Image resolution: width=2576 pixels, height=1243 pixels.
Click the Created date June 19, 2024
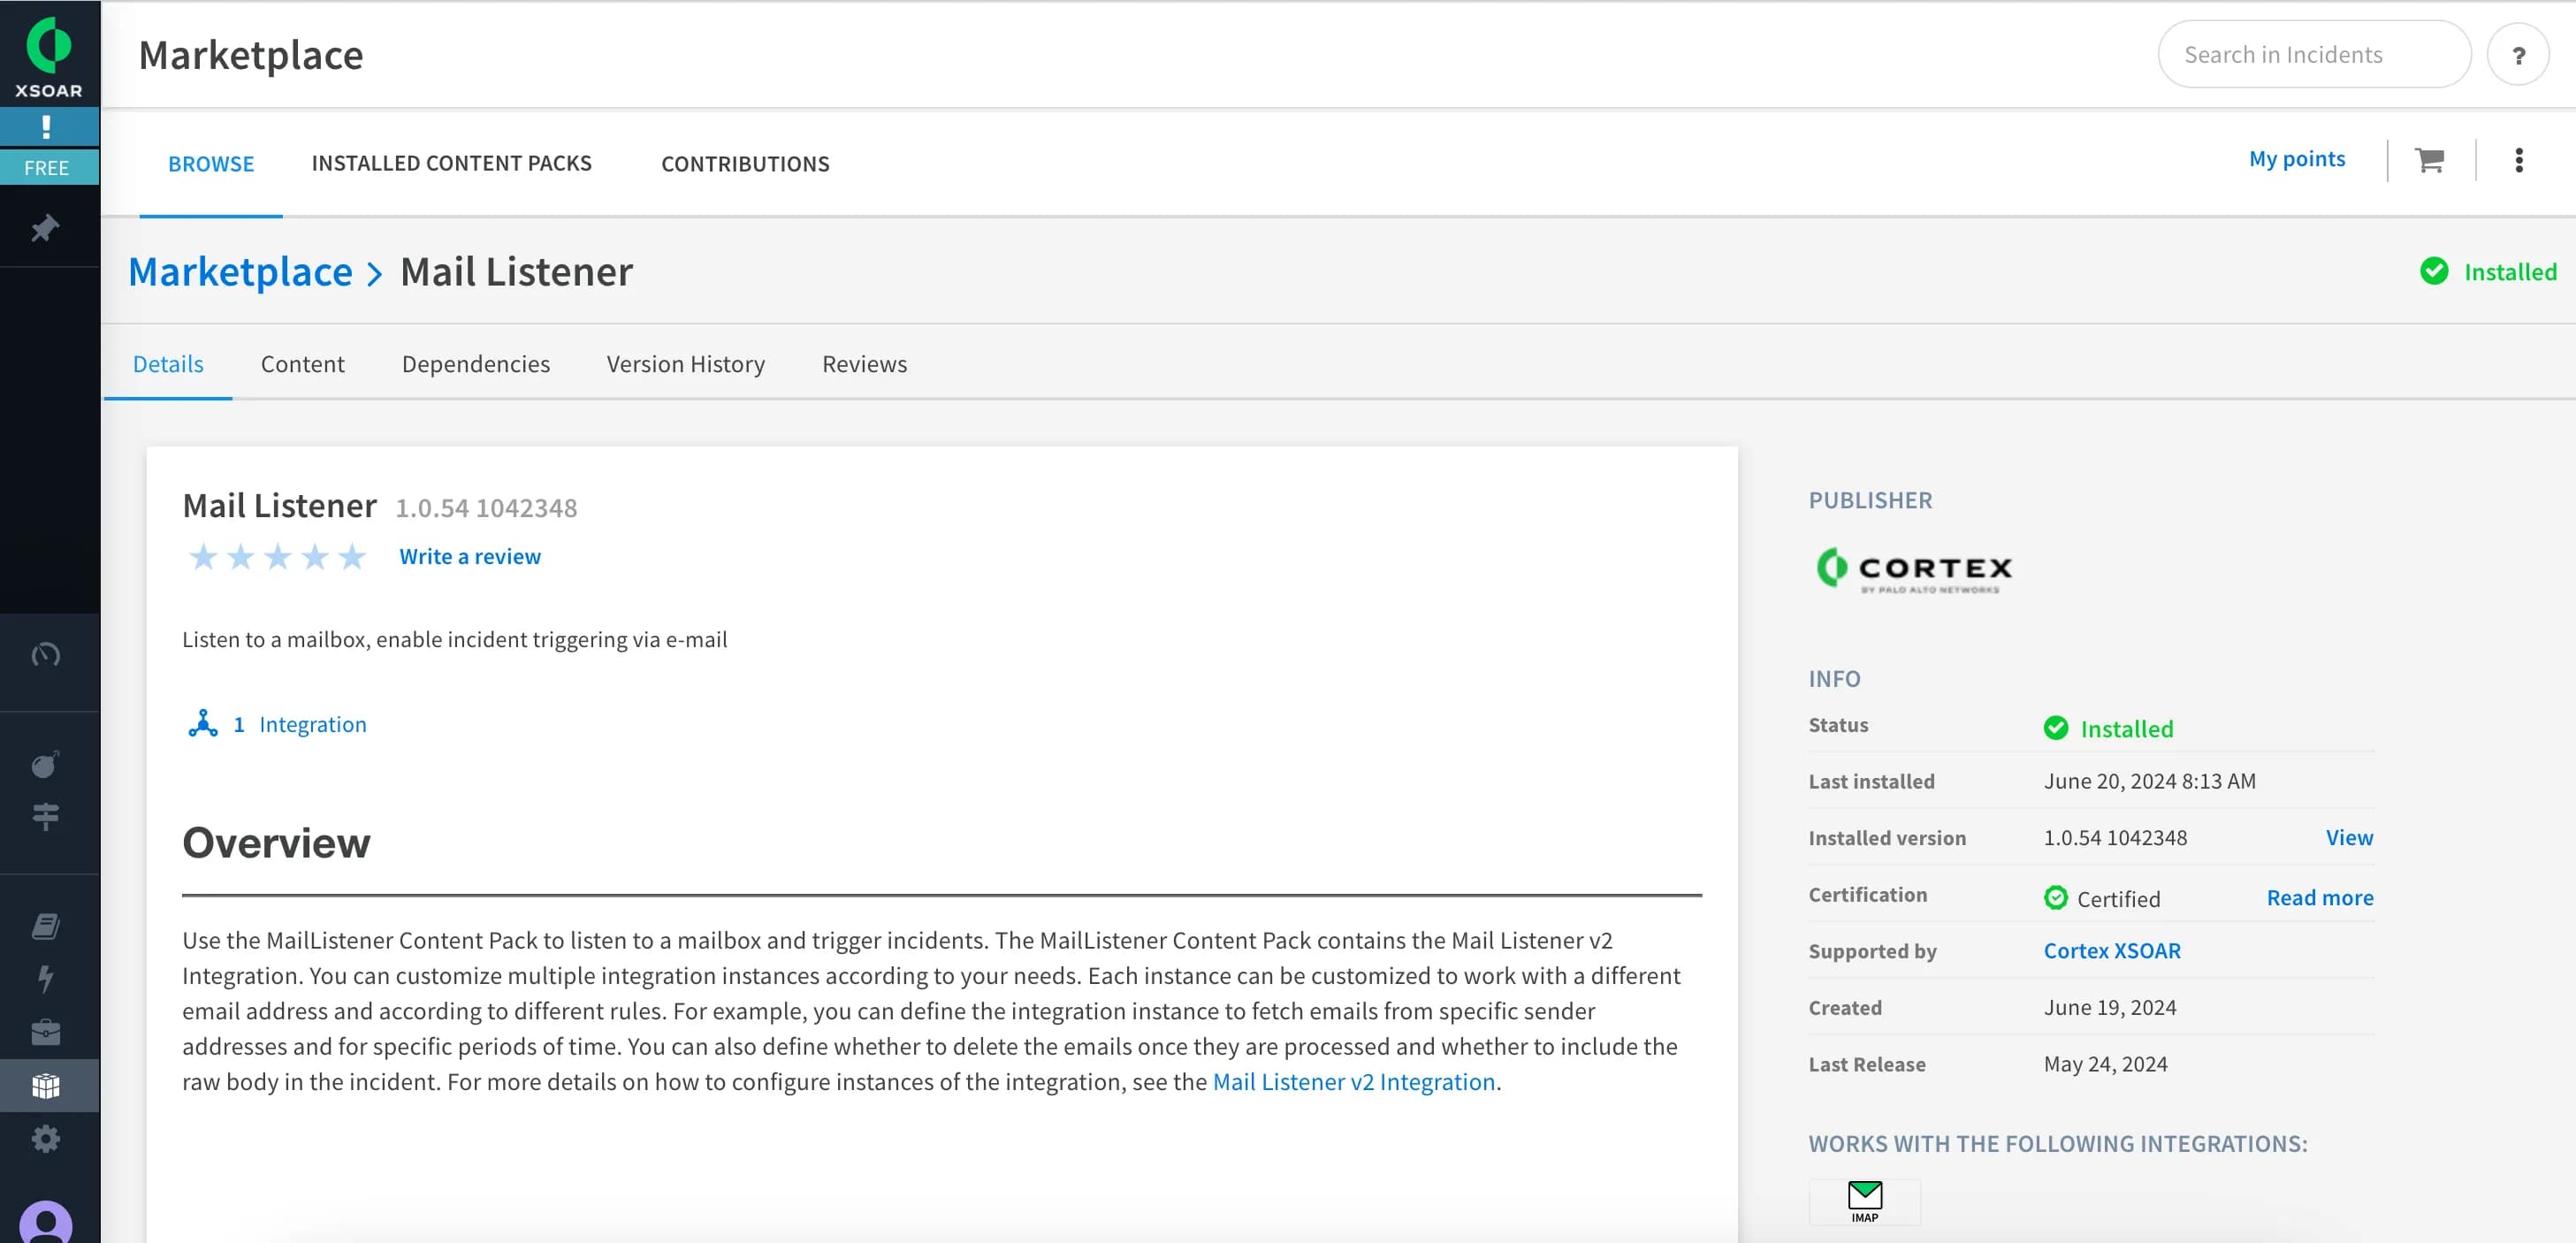click(x=2109, y=1008)
